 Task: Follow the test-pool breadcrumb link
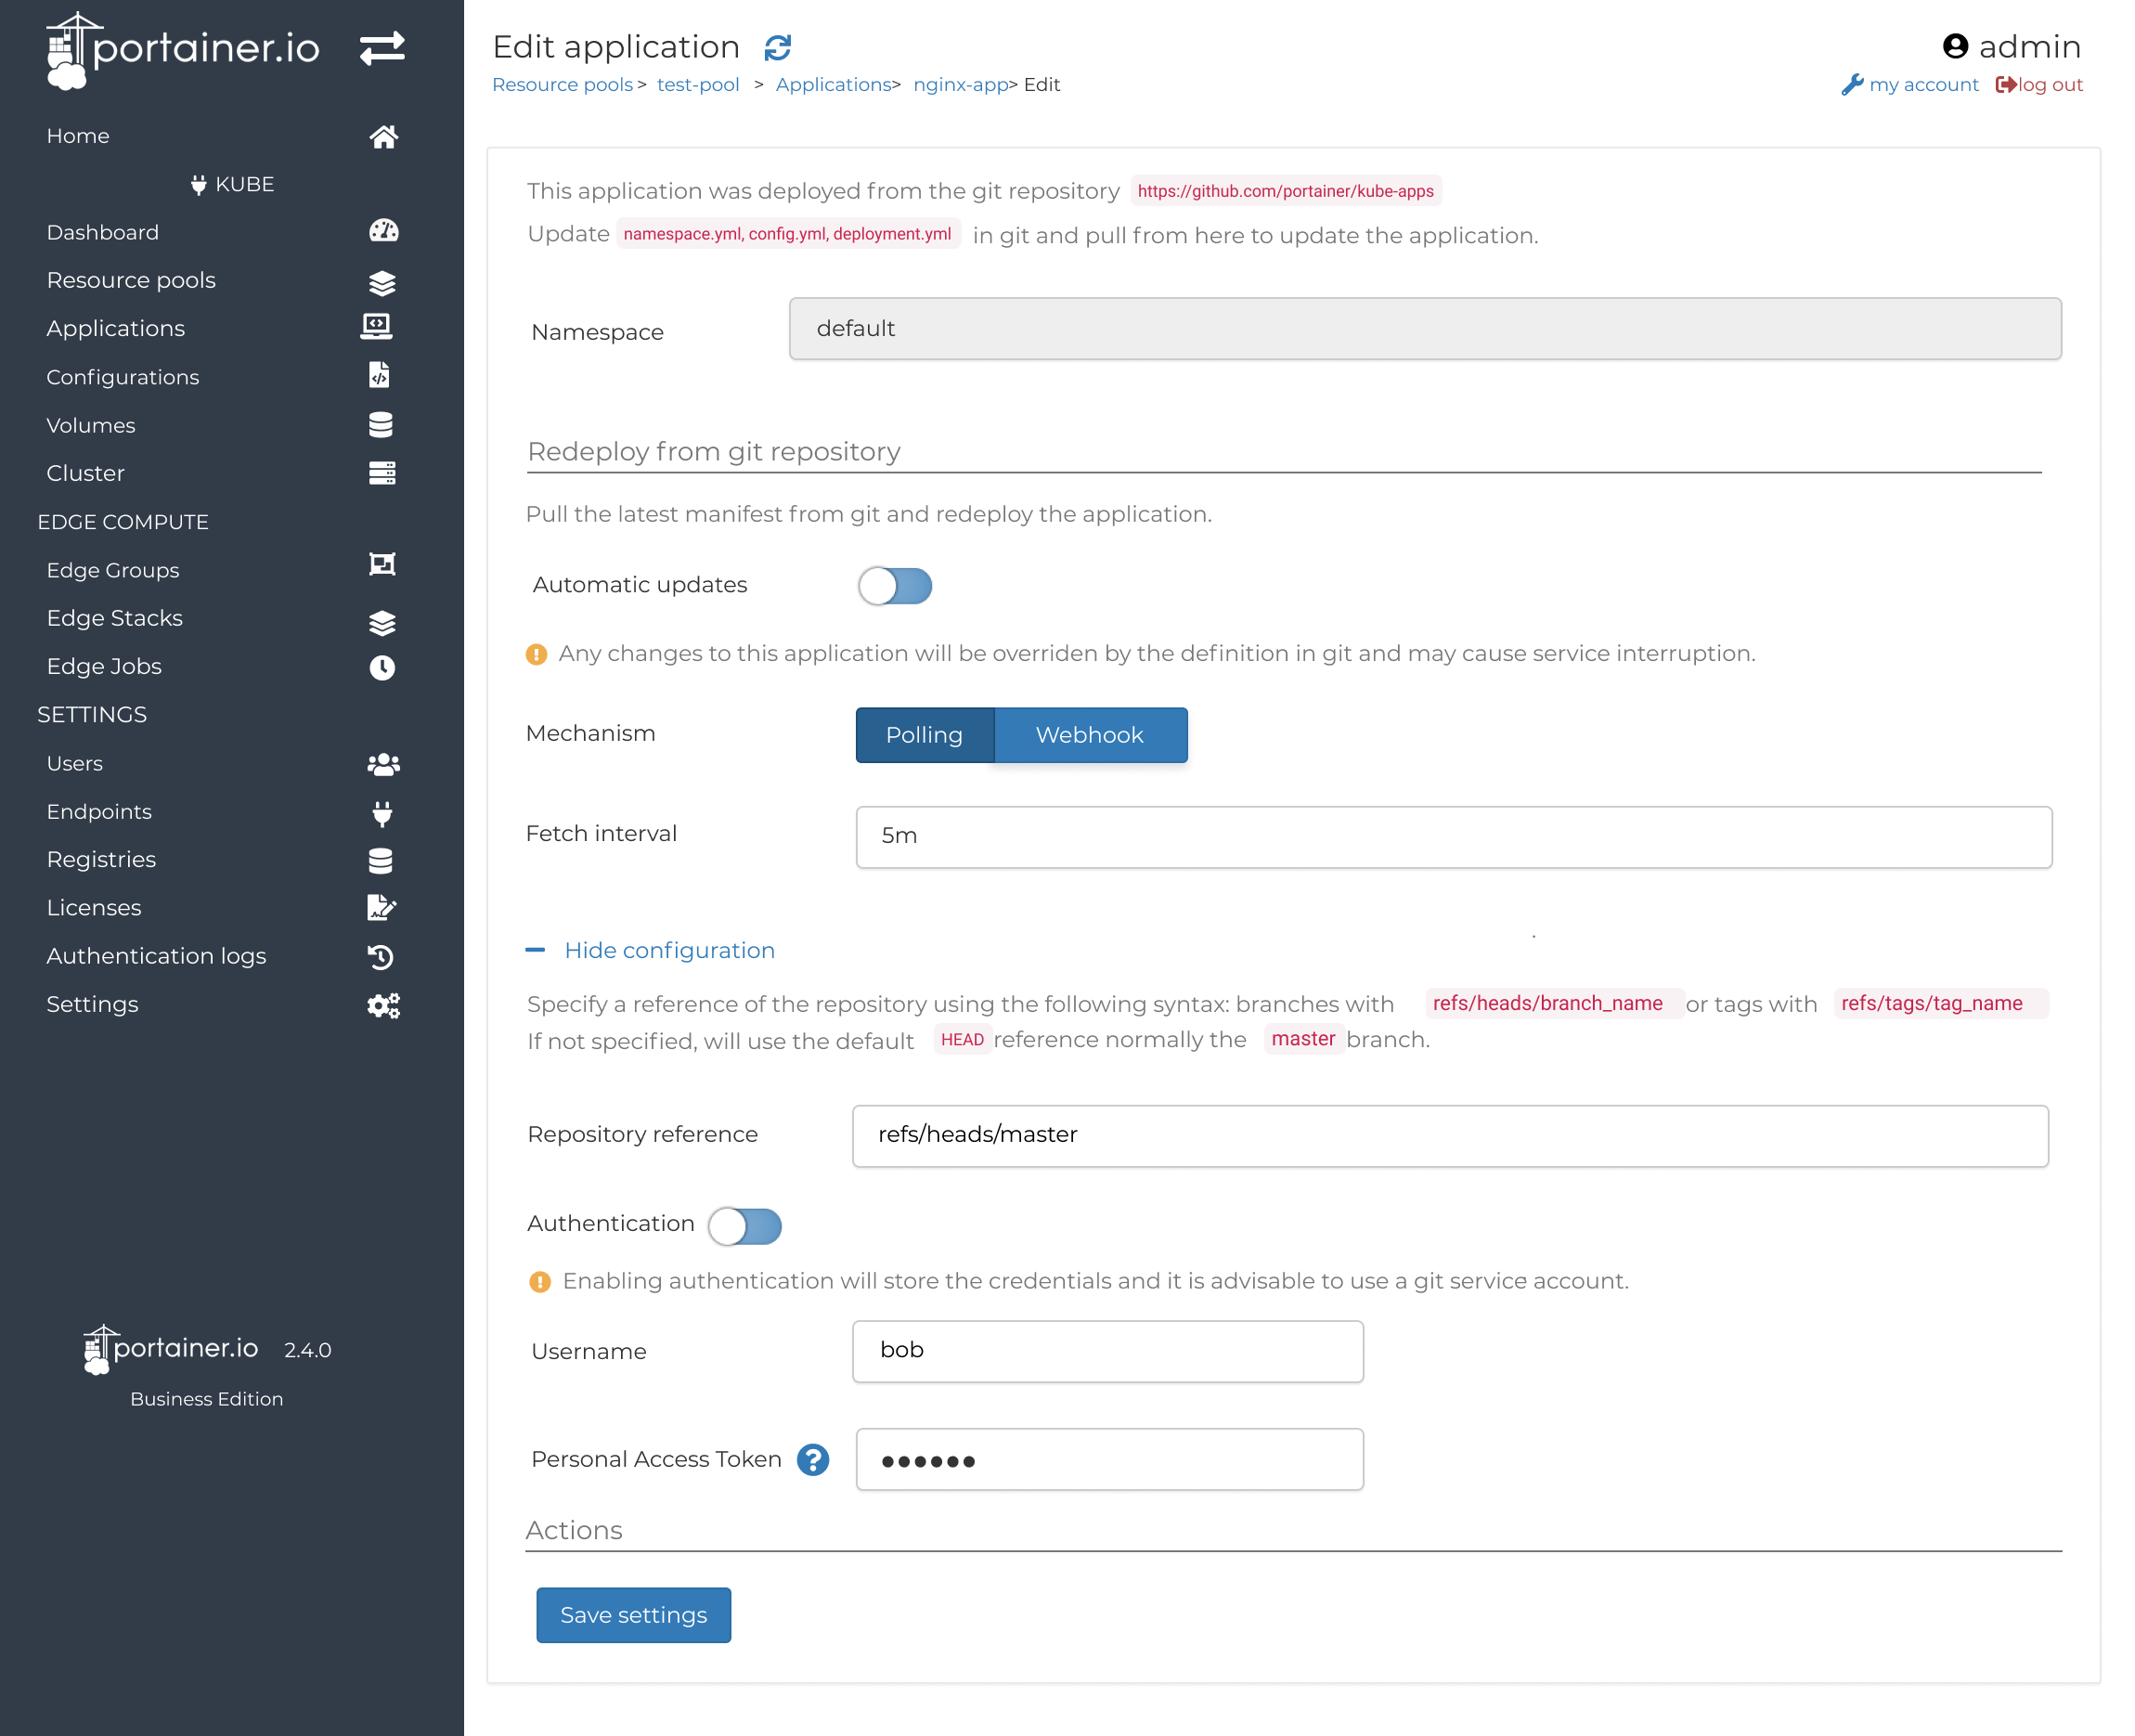tap(698, 85)
